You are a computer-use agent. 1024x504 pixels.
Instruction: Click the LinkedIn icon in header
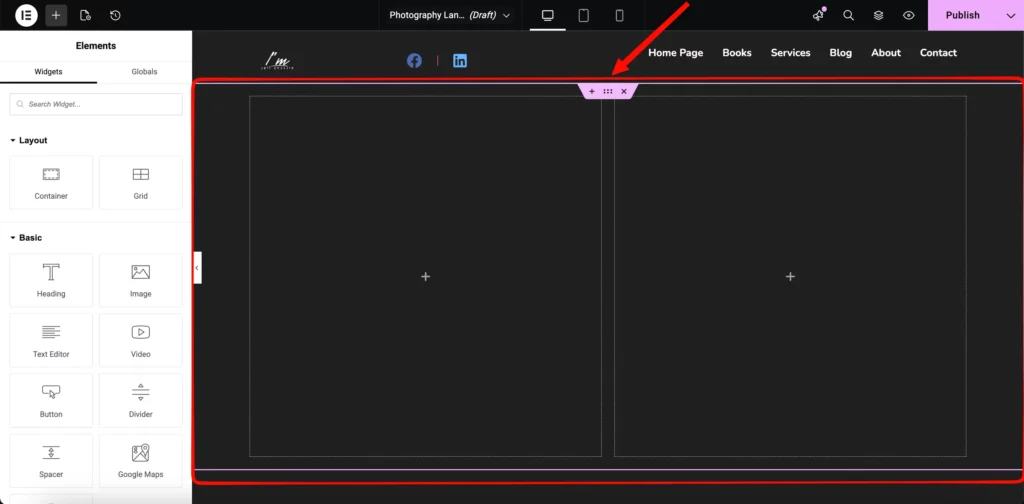[460, 61]
